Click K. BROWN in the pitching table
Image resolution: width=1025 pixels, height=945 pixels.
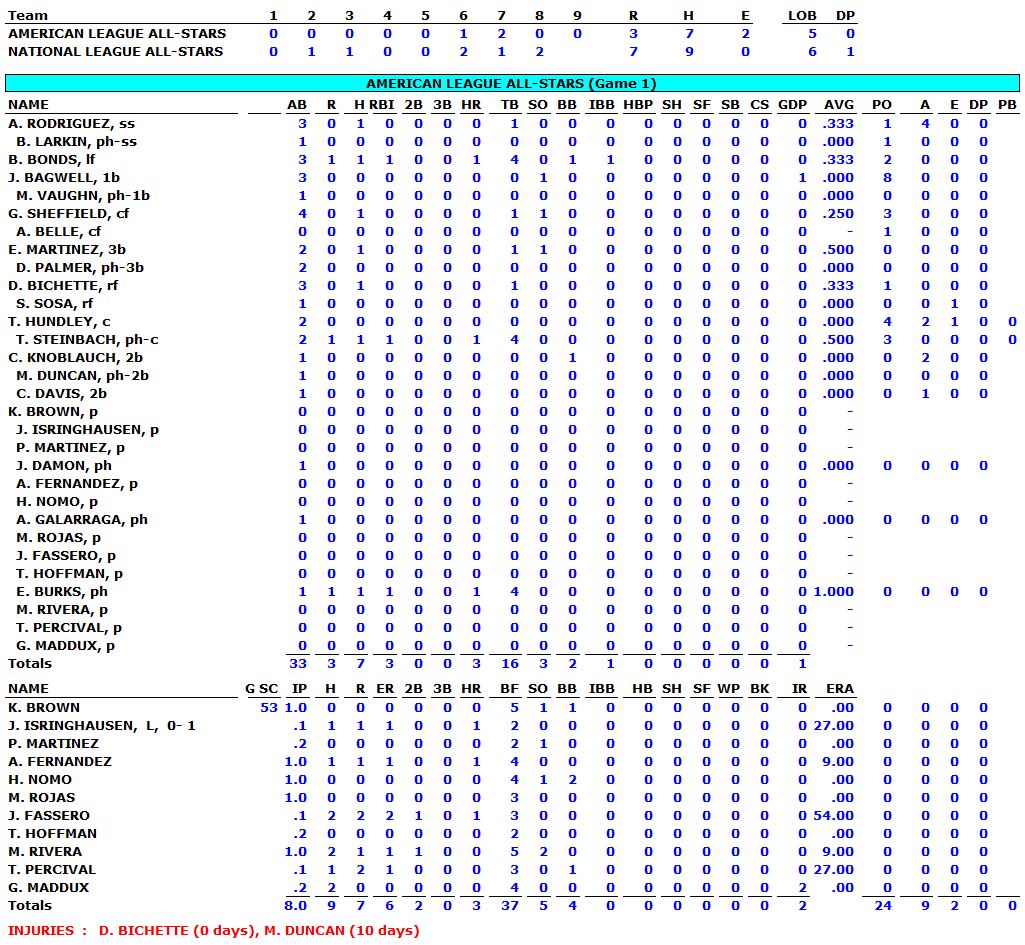pyautogui.click(x=44, y=708)
